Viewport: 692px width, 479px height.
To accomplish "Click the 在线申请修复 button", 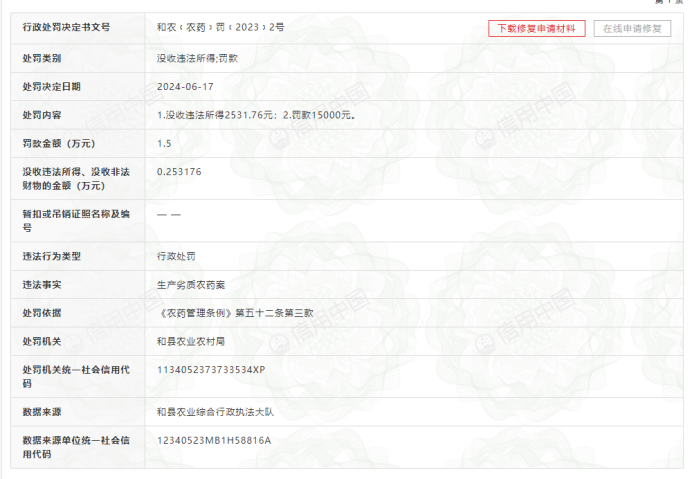I will [x=631, y=28].
